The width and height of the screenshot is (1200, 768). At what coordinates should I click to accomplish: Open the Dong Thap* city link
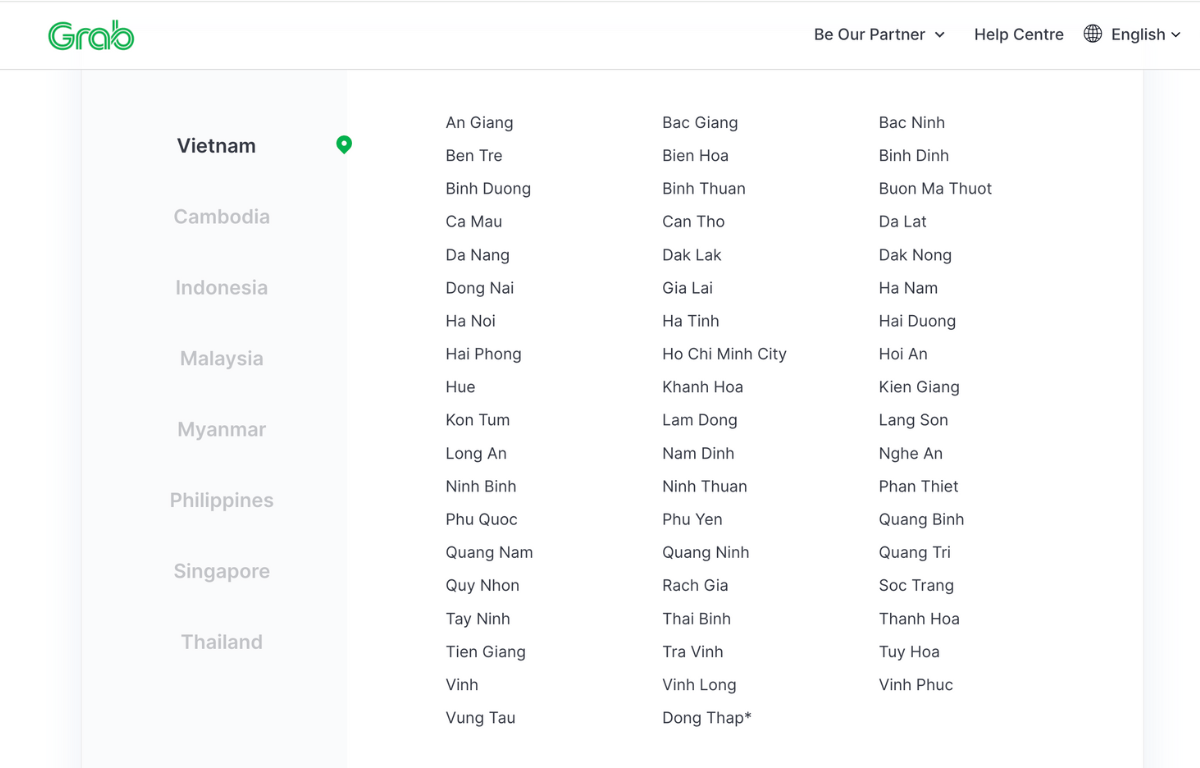click(706, 717)
